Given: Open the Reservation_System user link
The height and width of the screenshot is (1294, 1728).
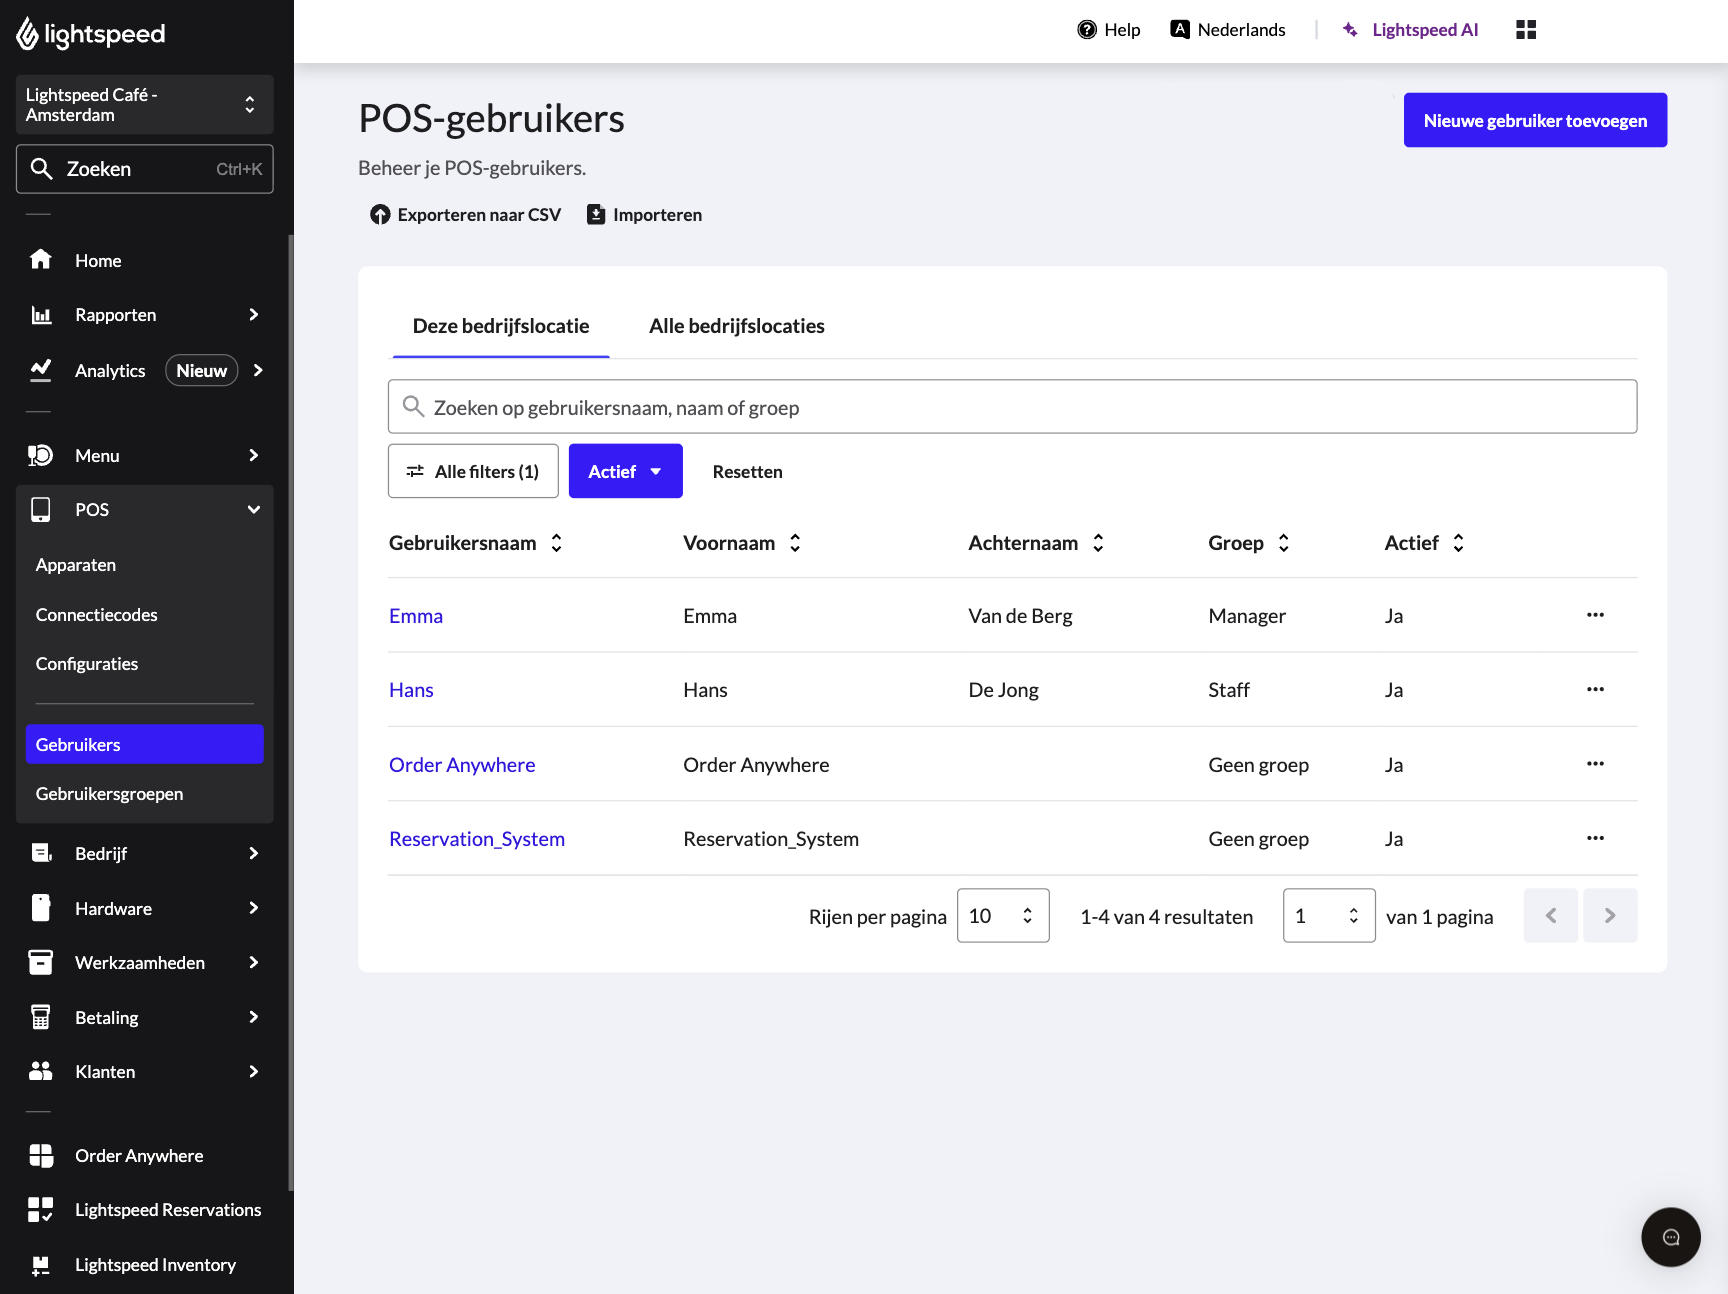Looking at the screenshot, I should 477,839.
